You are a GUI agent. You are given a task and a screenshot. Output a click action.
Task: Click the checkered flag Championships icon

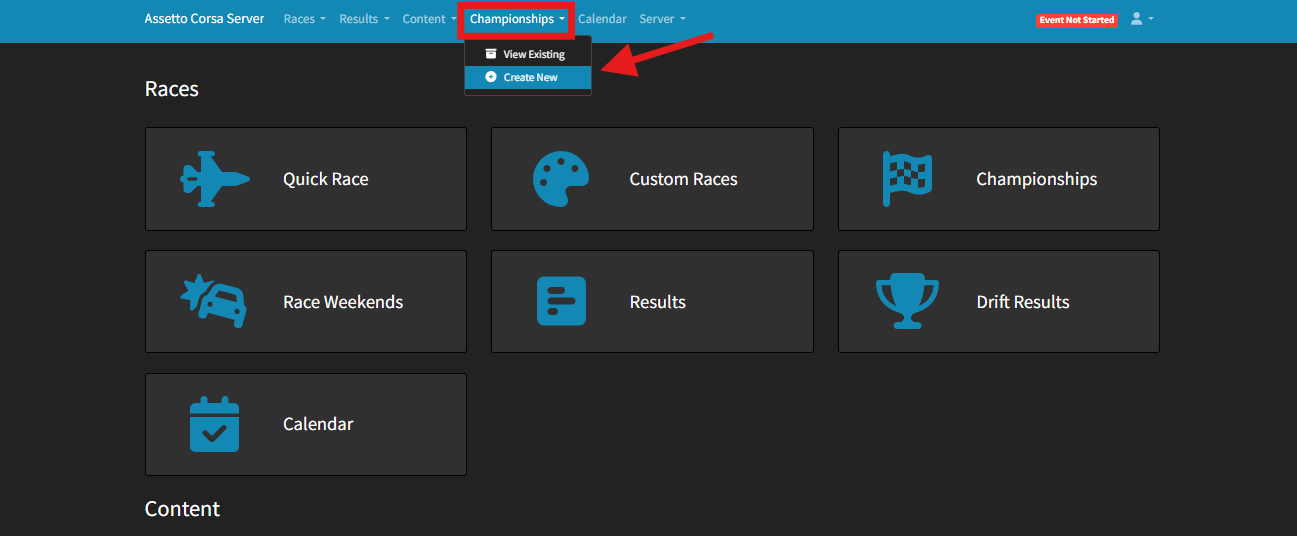[x=907, y=179]
